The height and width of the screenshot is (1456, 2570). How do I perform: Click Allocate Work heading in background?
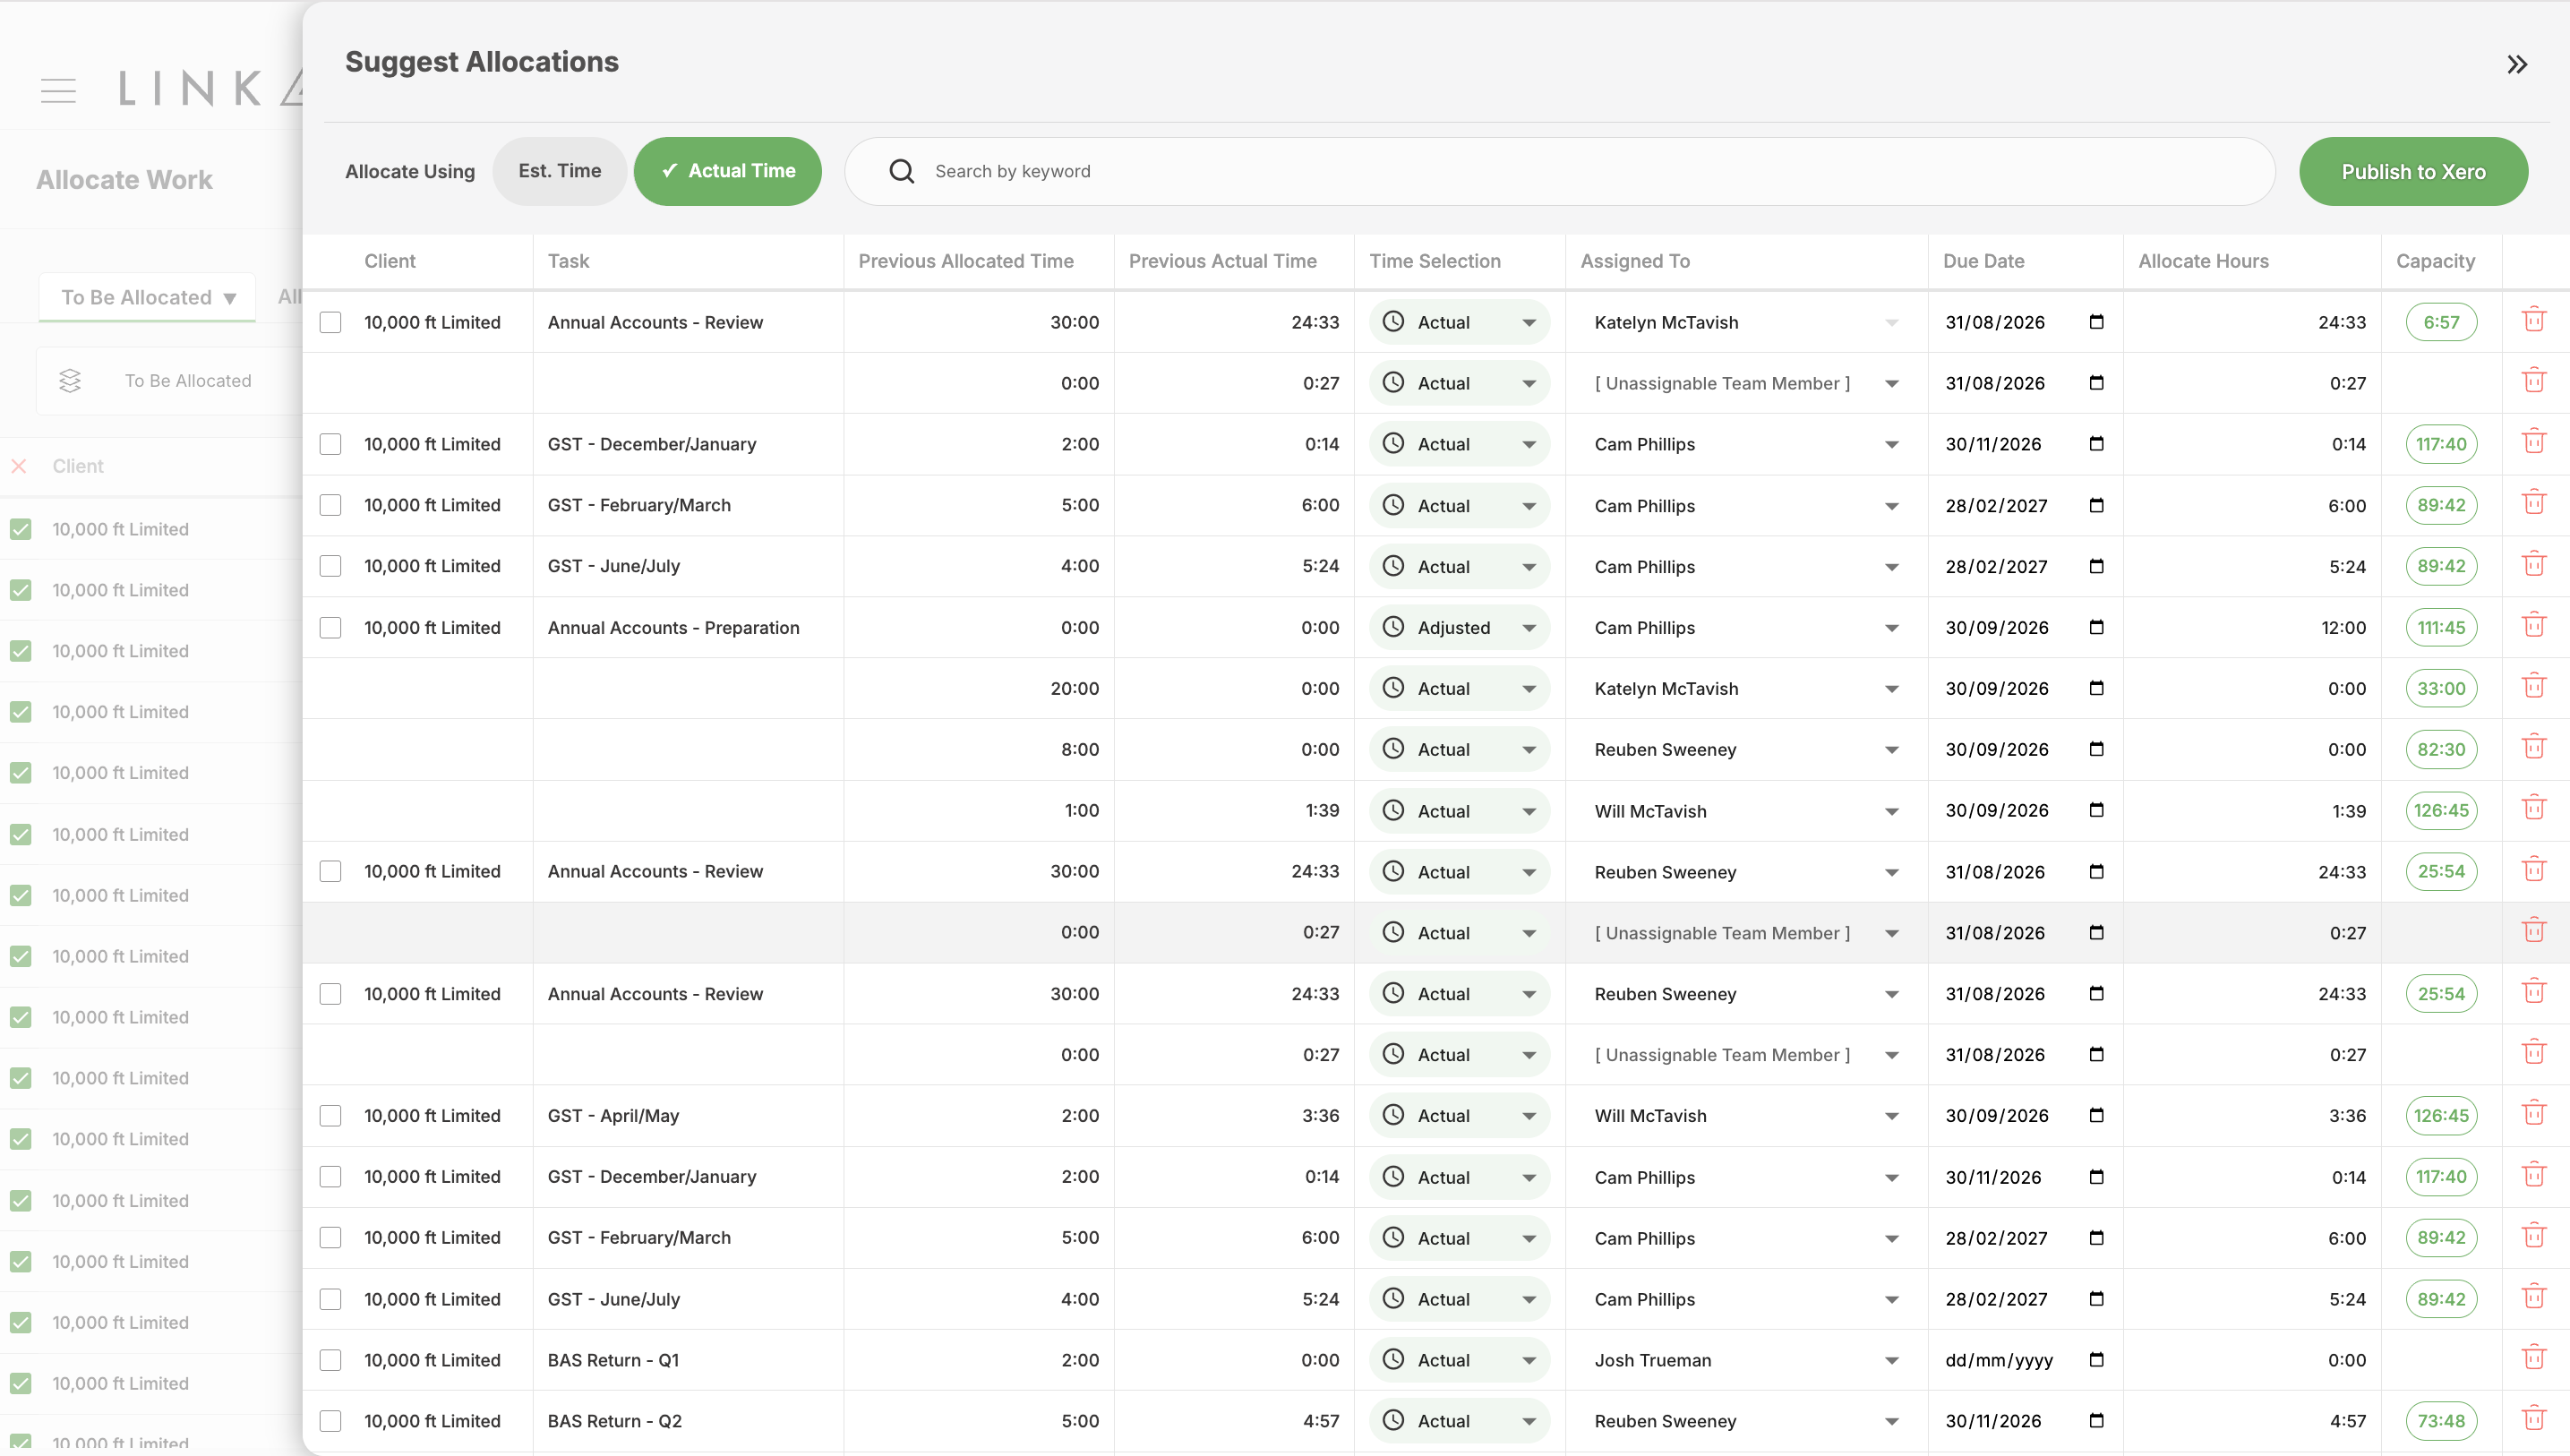point(124,180)
